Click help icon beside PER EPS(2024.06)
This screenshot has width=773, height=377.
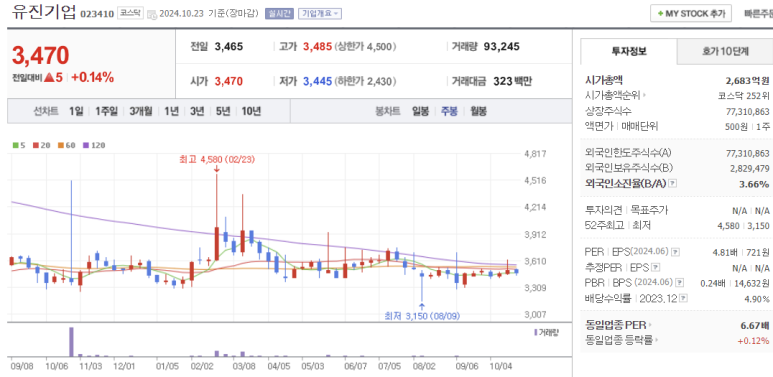675,252
